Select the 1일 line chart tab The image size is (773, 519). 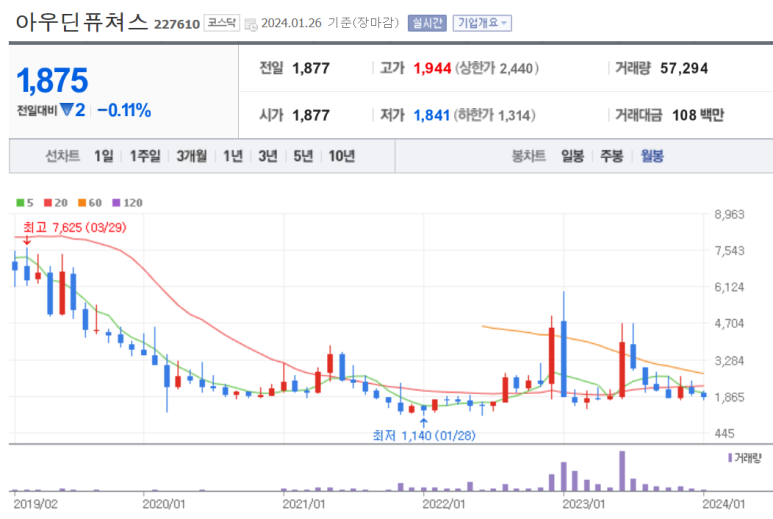tap(104, 156)
